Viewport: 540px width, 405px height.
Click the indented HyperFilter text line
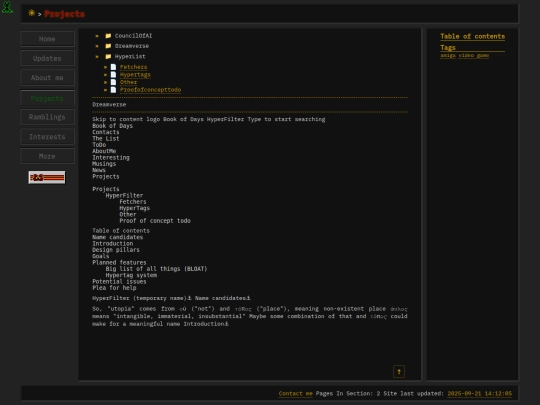[124, 196]
